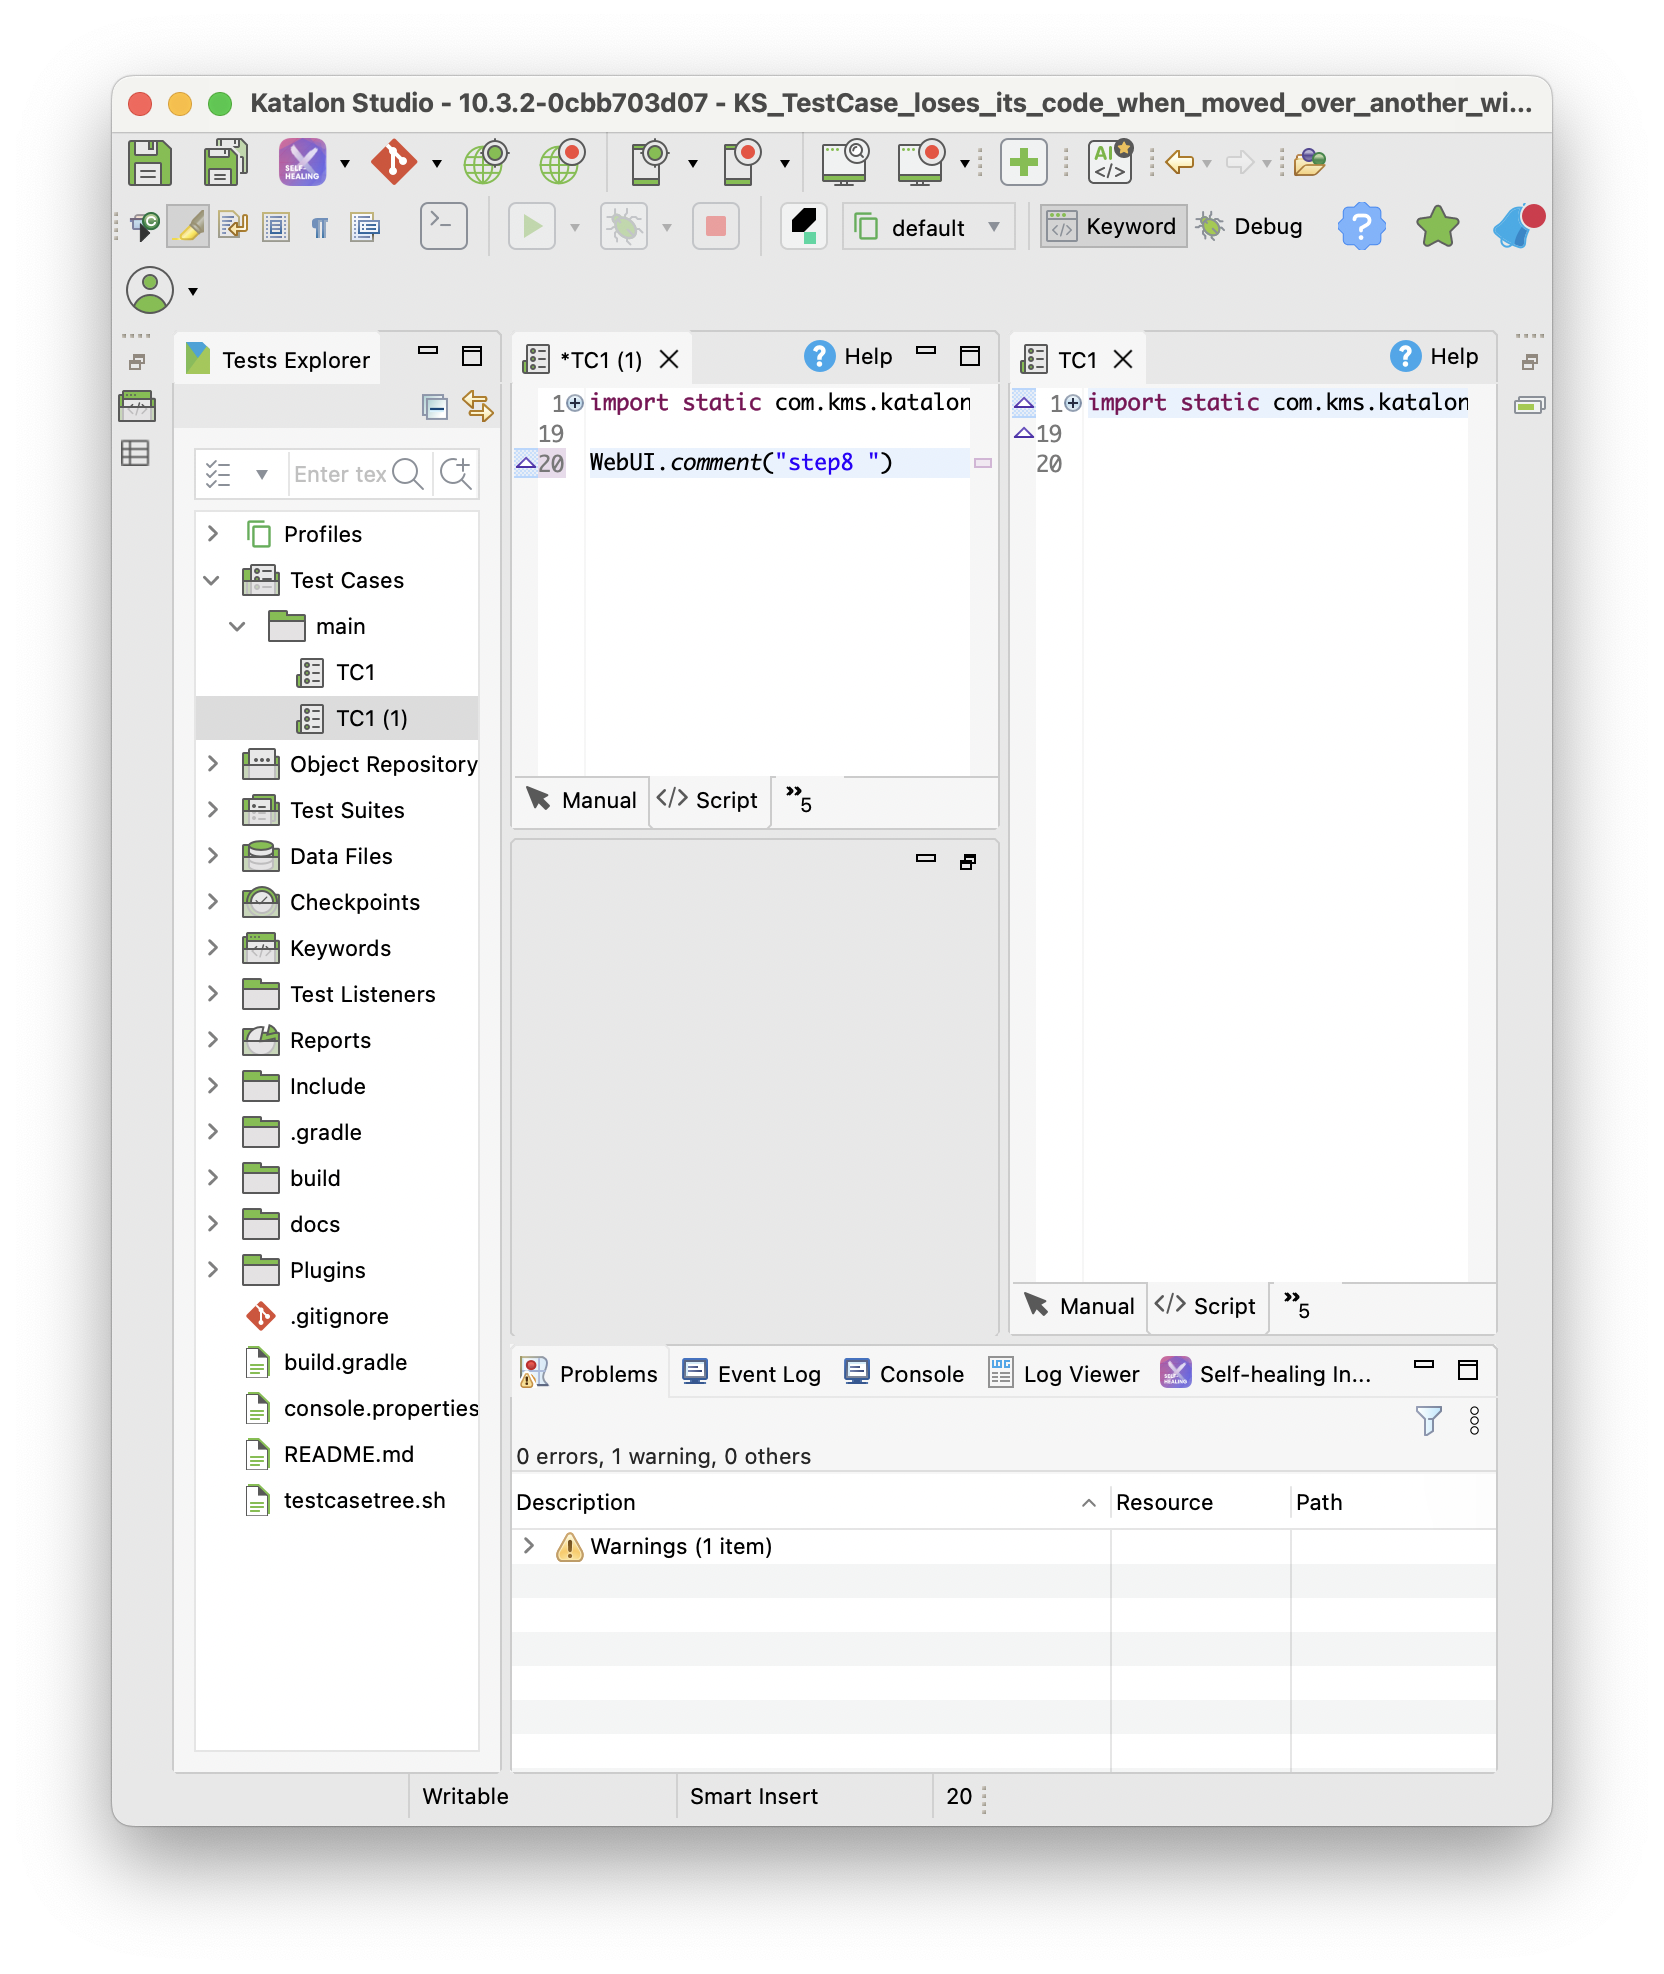Open the Spy Web globe icon
1664x1974 pixels.
[486, 162]
